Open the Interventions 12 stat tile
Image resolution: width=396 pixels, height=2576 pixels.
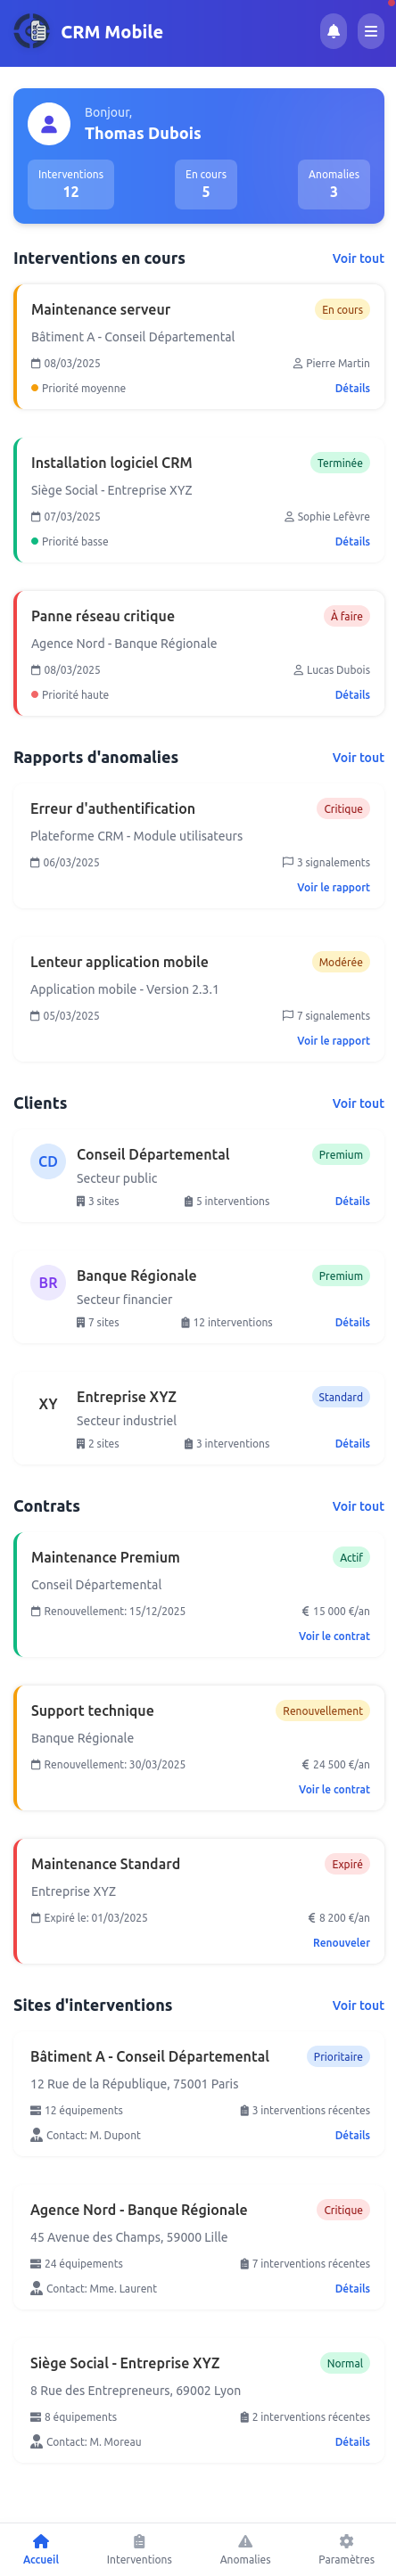tap(71, 184)
